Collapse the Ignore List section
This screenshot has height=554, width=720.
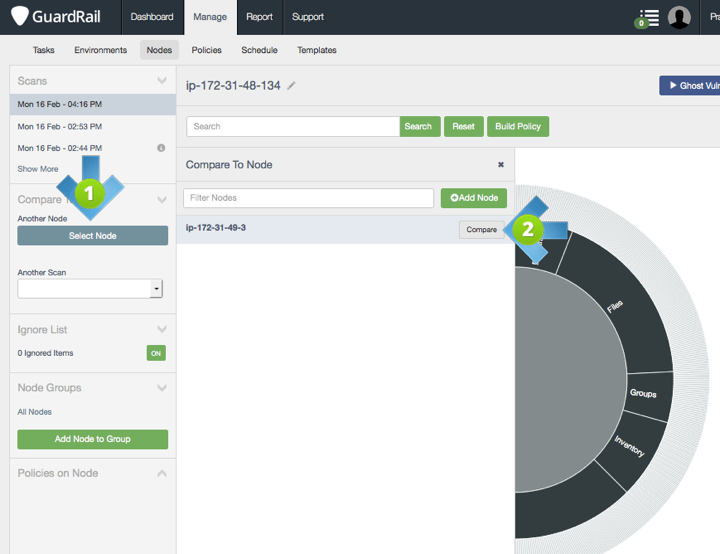162,329
